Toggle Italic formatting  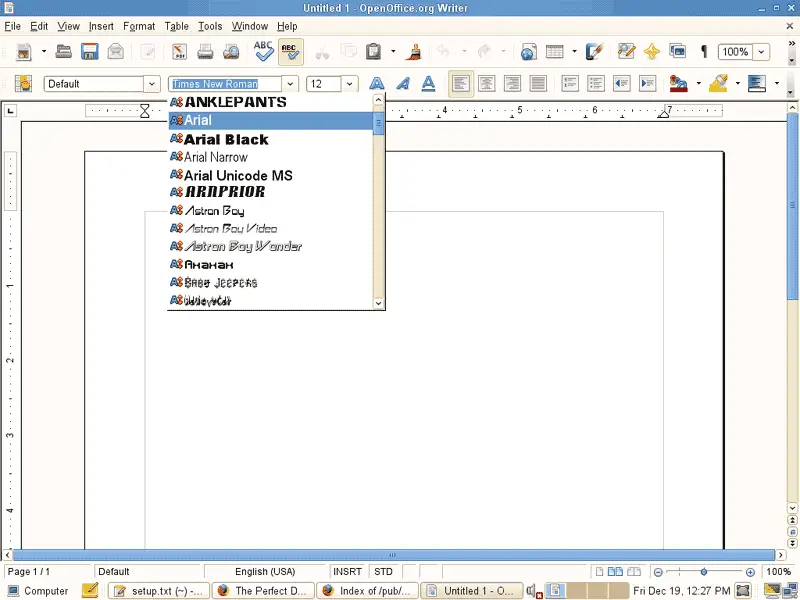(403, 84)
